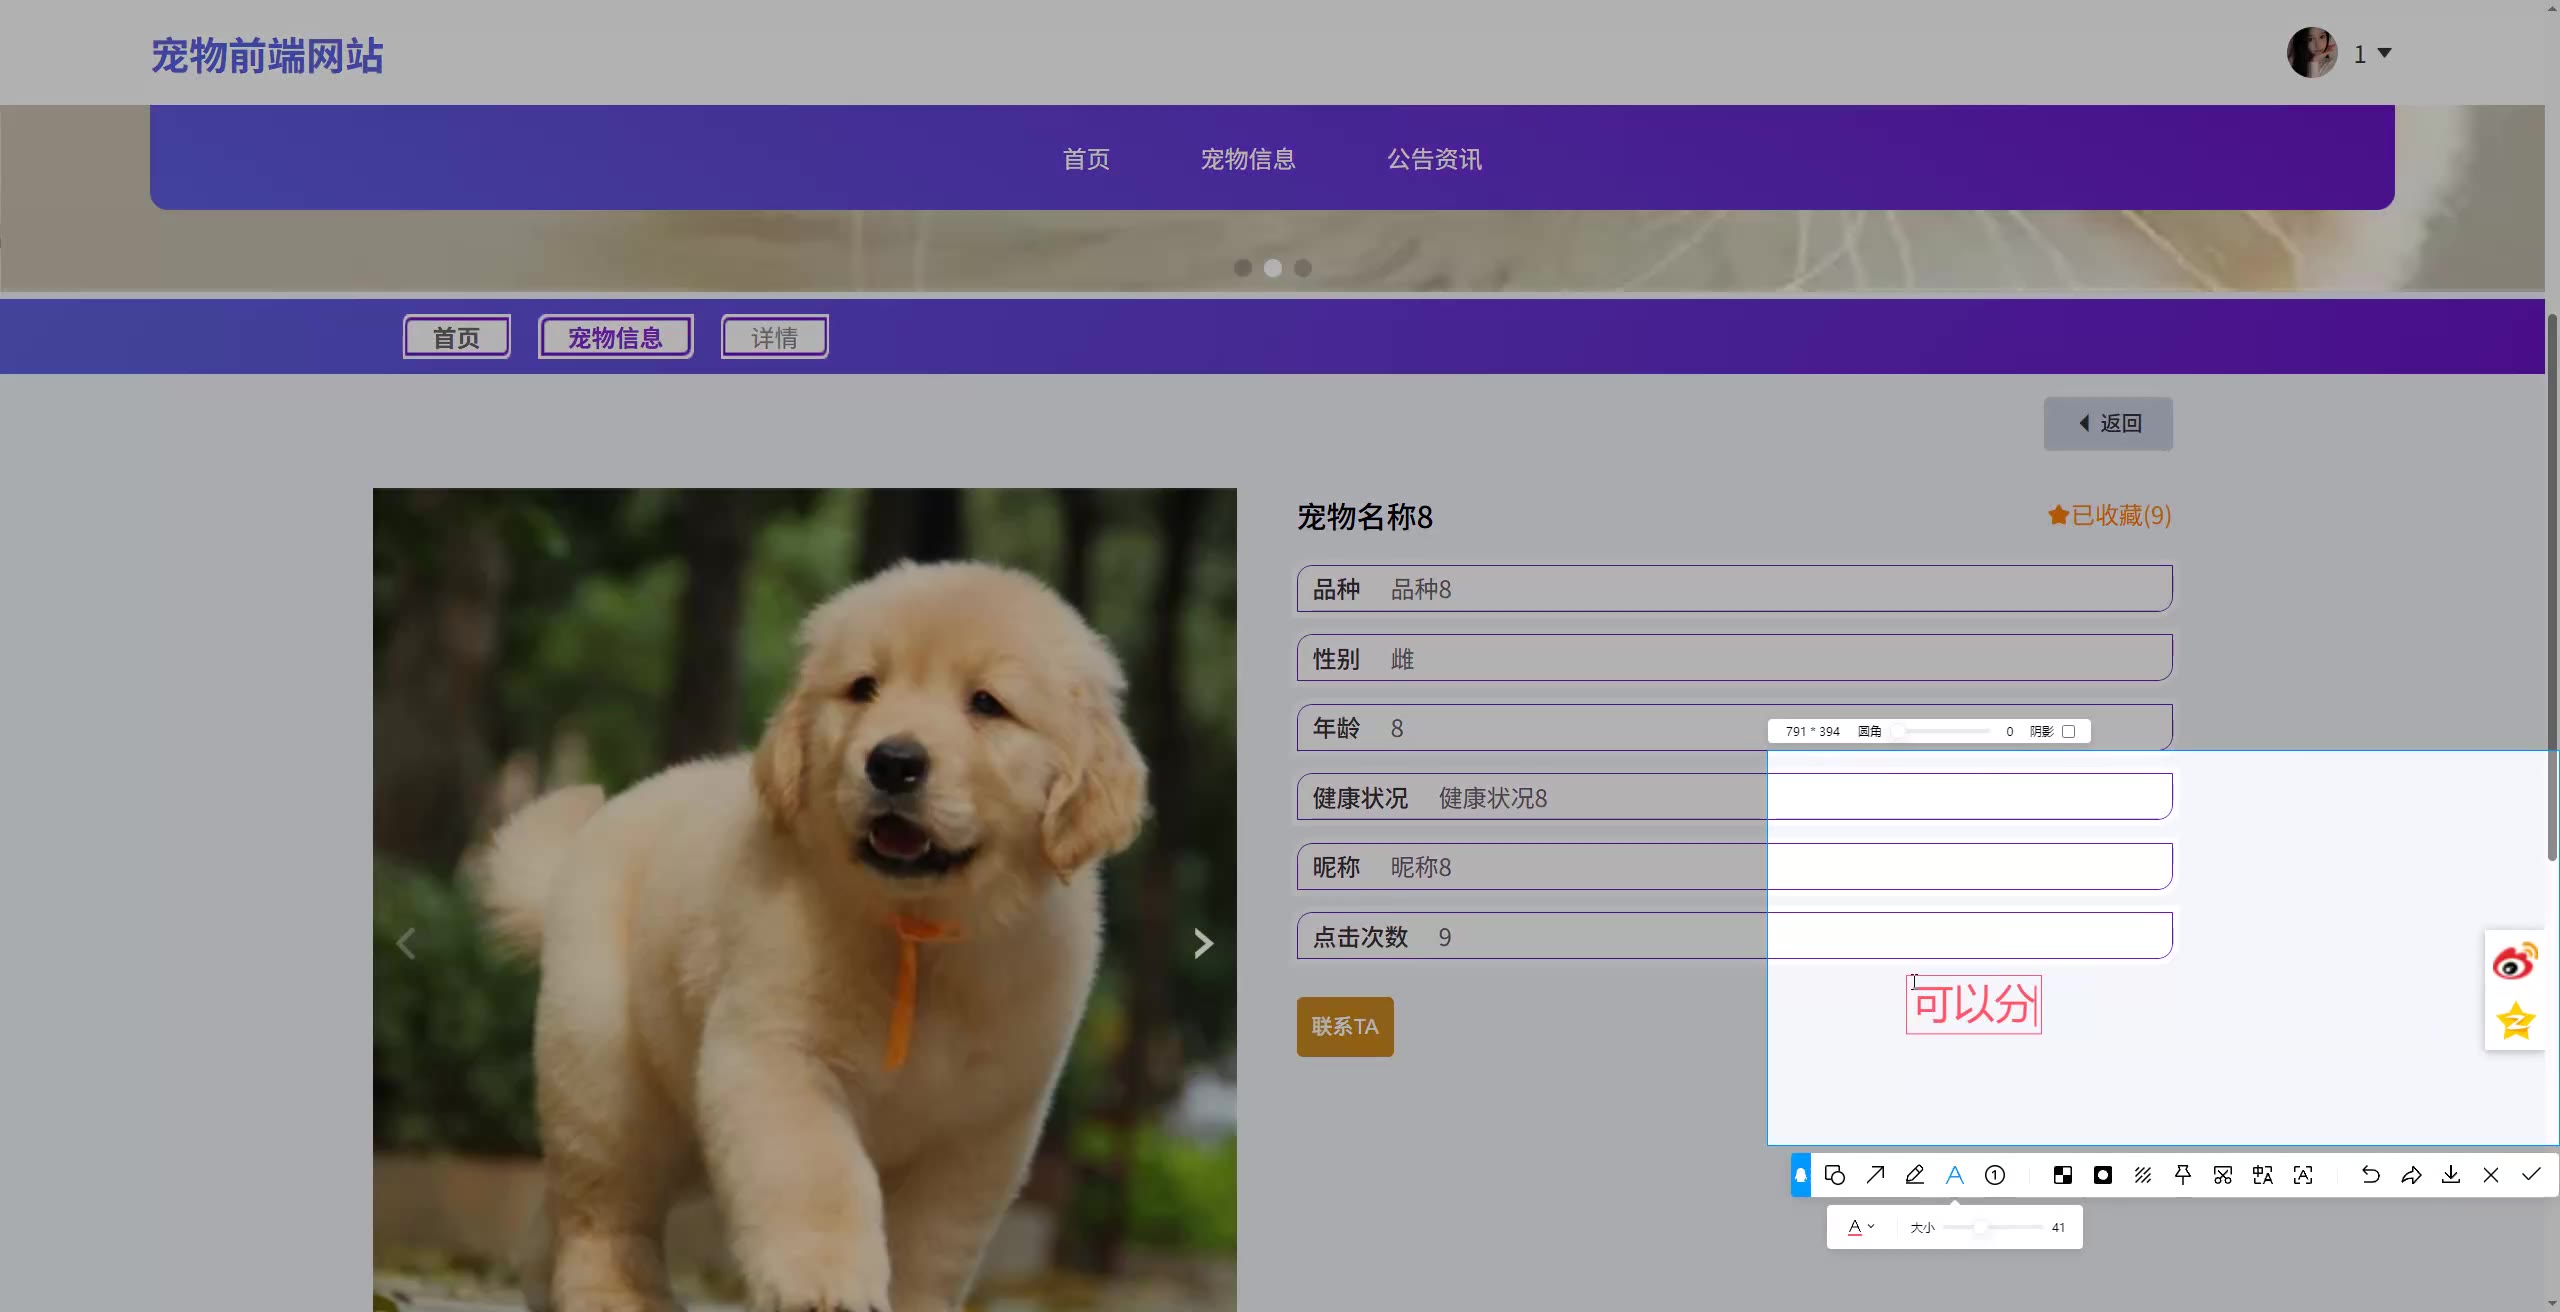Click the OCR text recognition icon

tap(2303, 1175)
